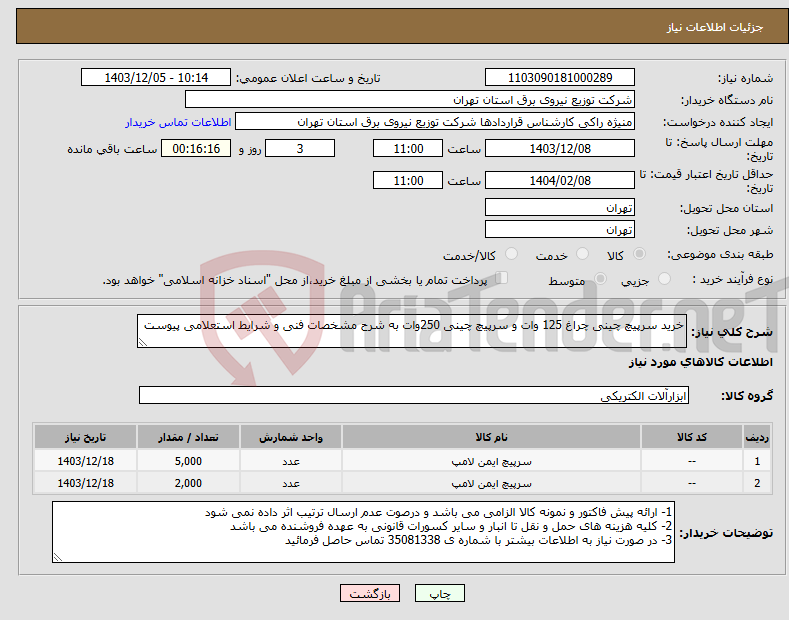Click the اطلاعات کالاهای مورد نیاز heading
This screenshot has height=620, width=789.
[700, 362]
